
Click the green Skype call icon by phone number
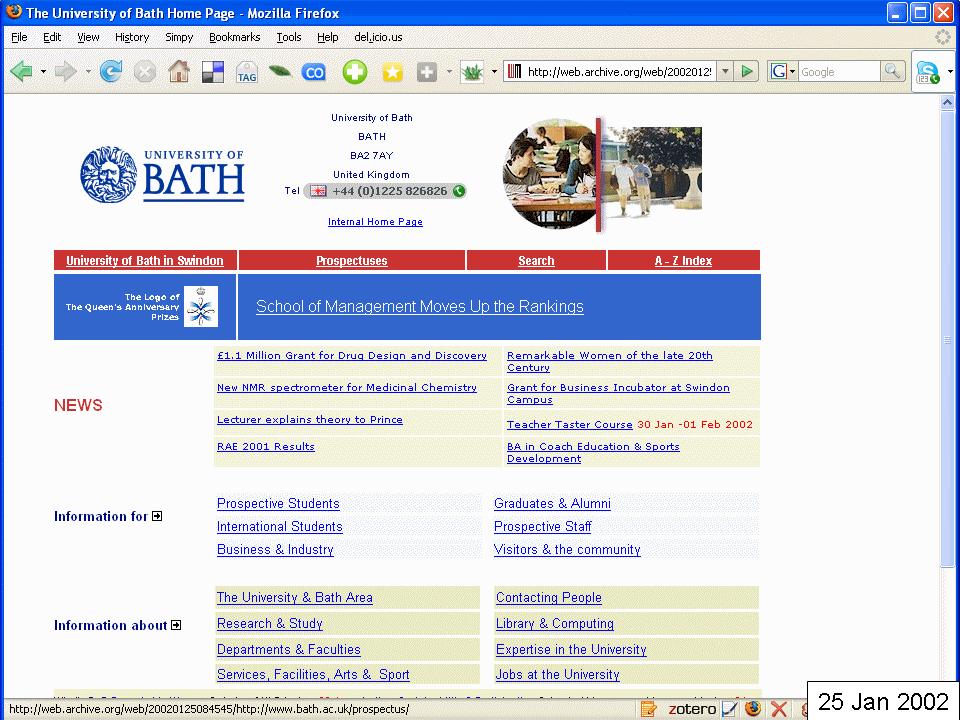(459, 191)
